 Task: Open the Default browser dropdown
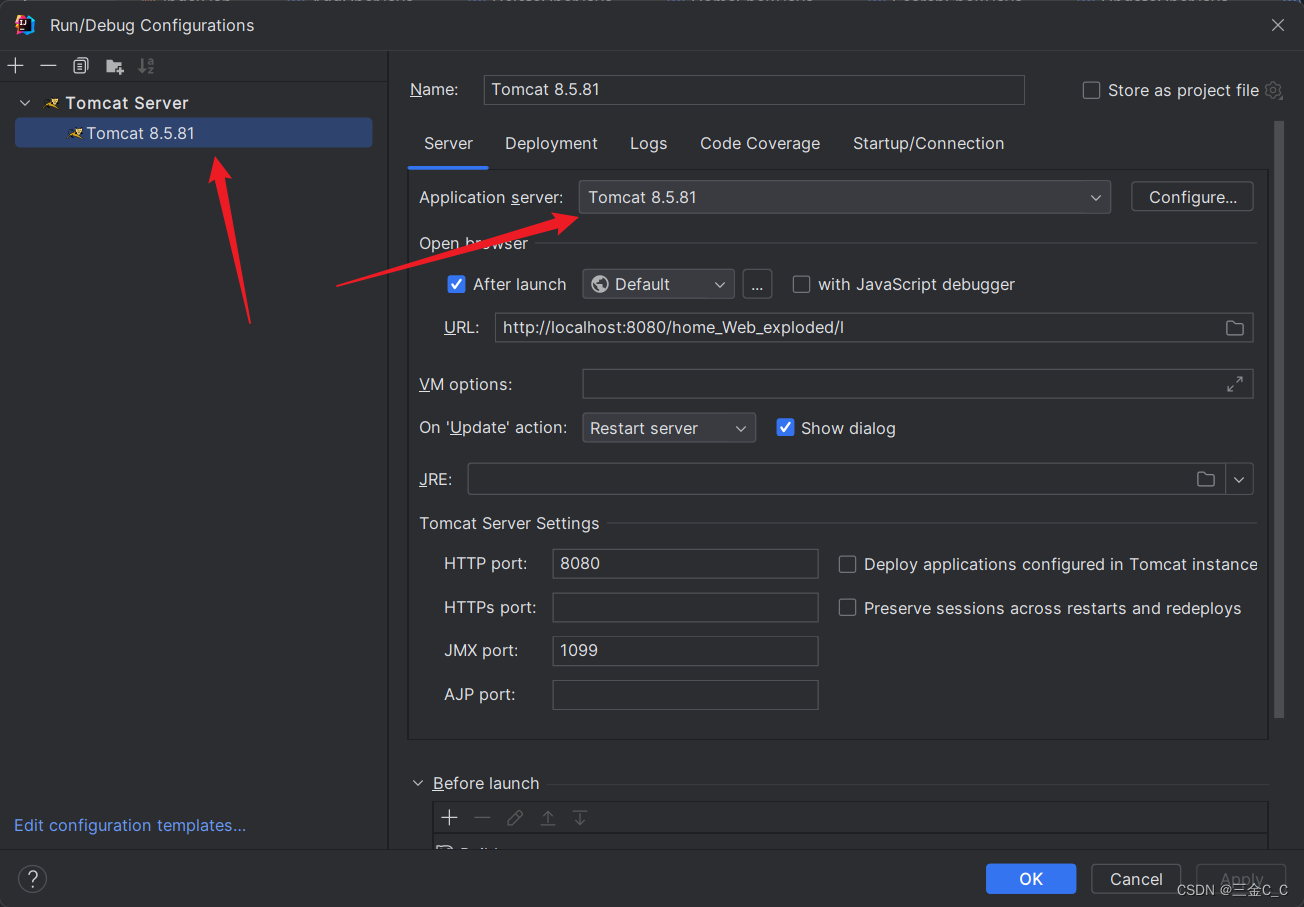pos(659,284)
